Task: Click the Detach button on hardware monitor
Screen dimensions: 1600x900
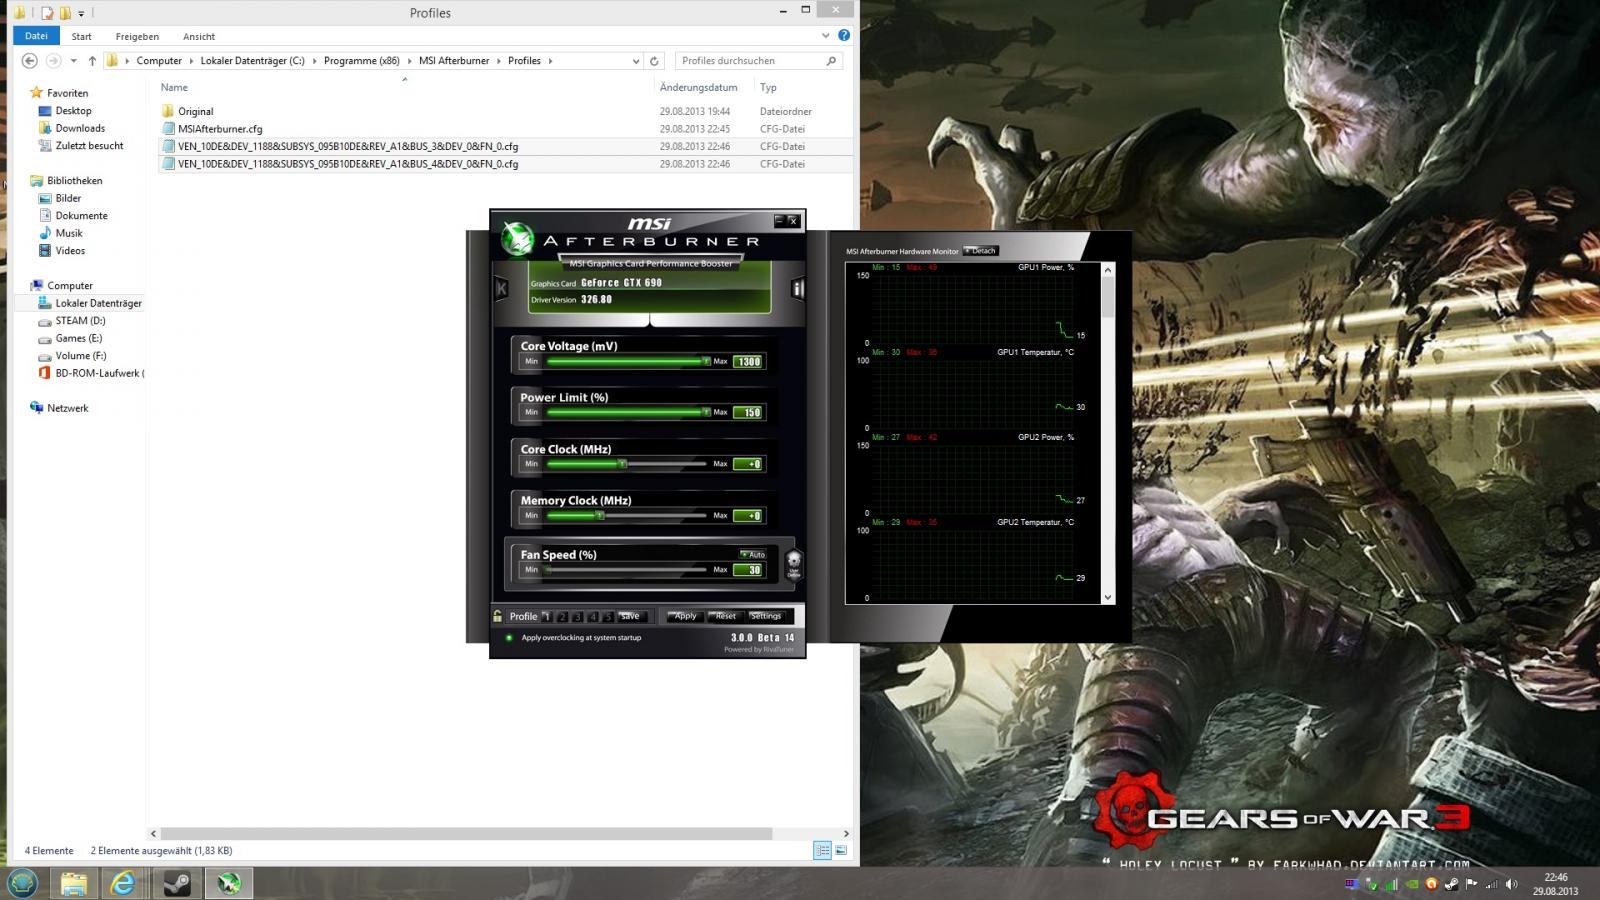Action: pos(981,251)
